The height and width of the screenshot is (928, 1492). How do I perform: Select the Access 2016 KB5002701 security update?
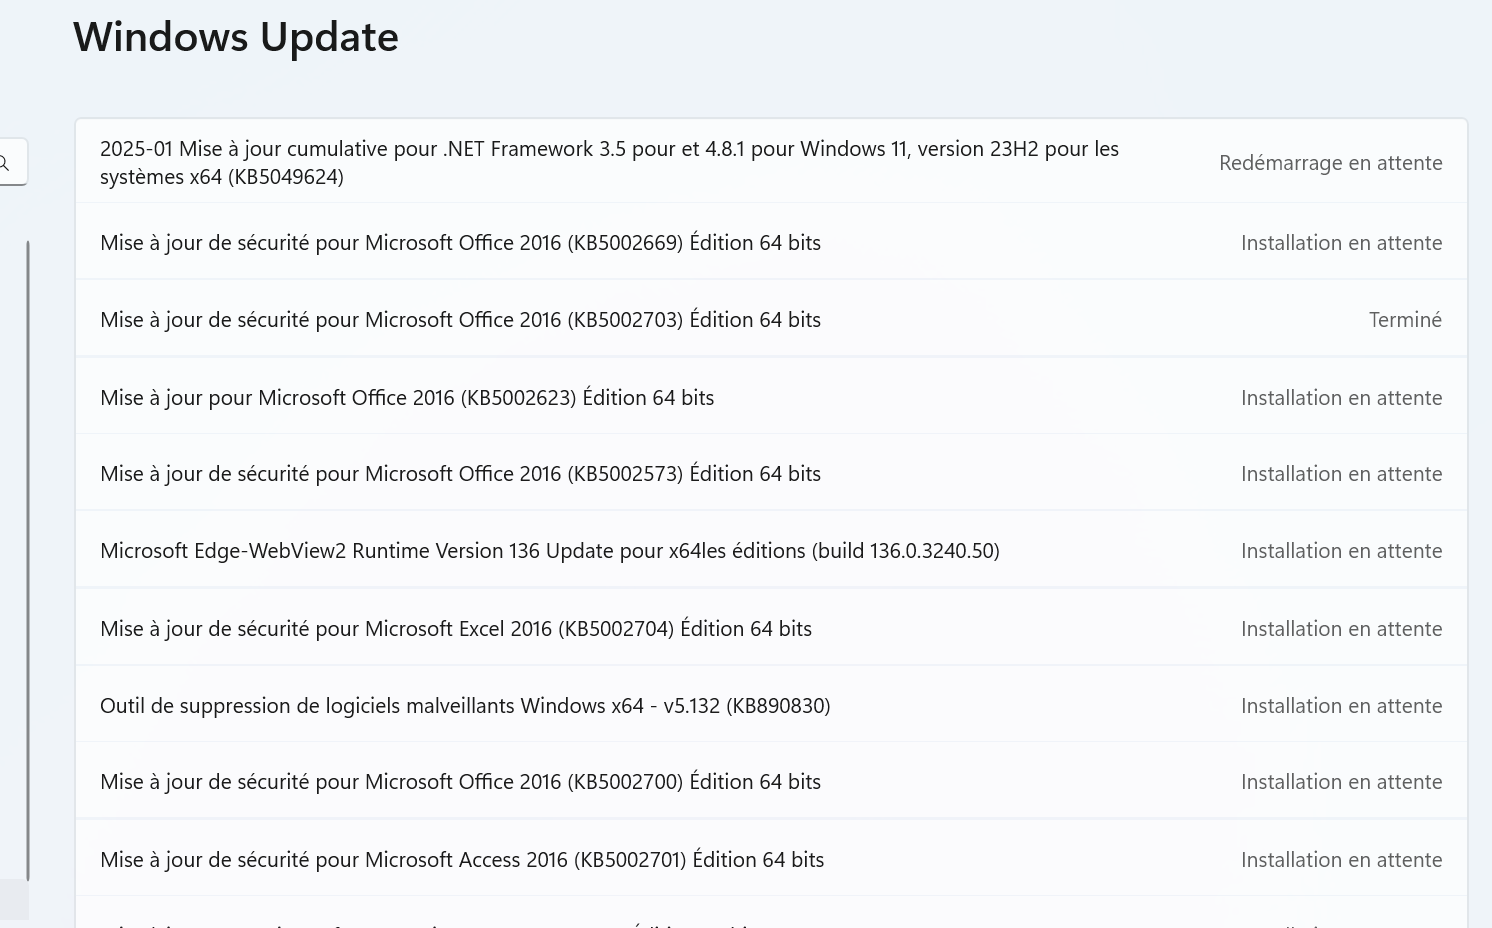point(462,860)
